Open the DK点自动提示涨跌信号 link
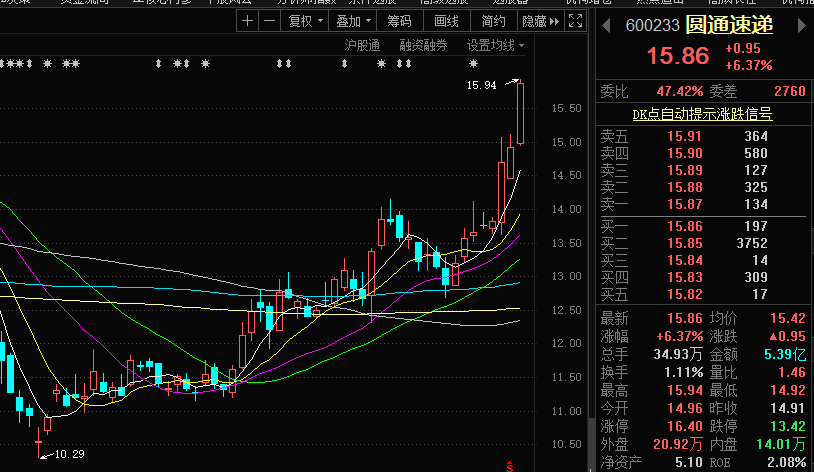 coord(702,114)
